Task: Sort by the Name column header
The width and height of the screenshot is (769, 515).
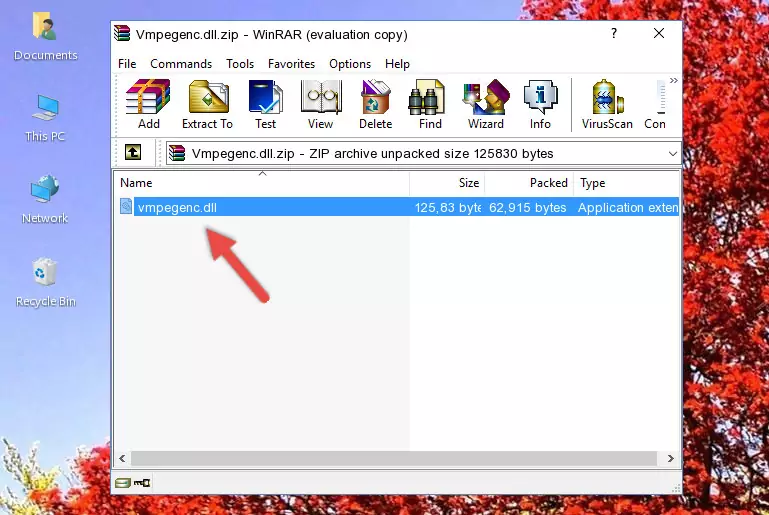Action: click(x=262, y=183)
